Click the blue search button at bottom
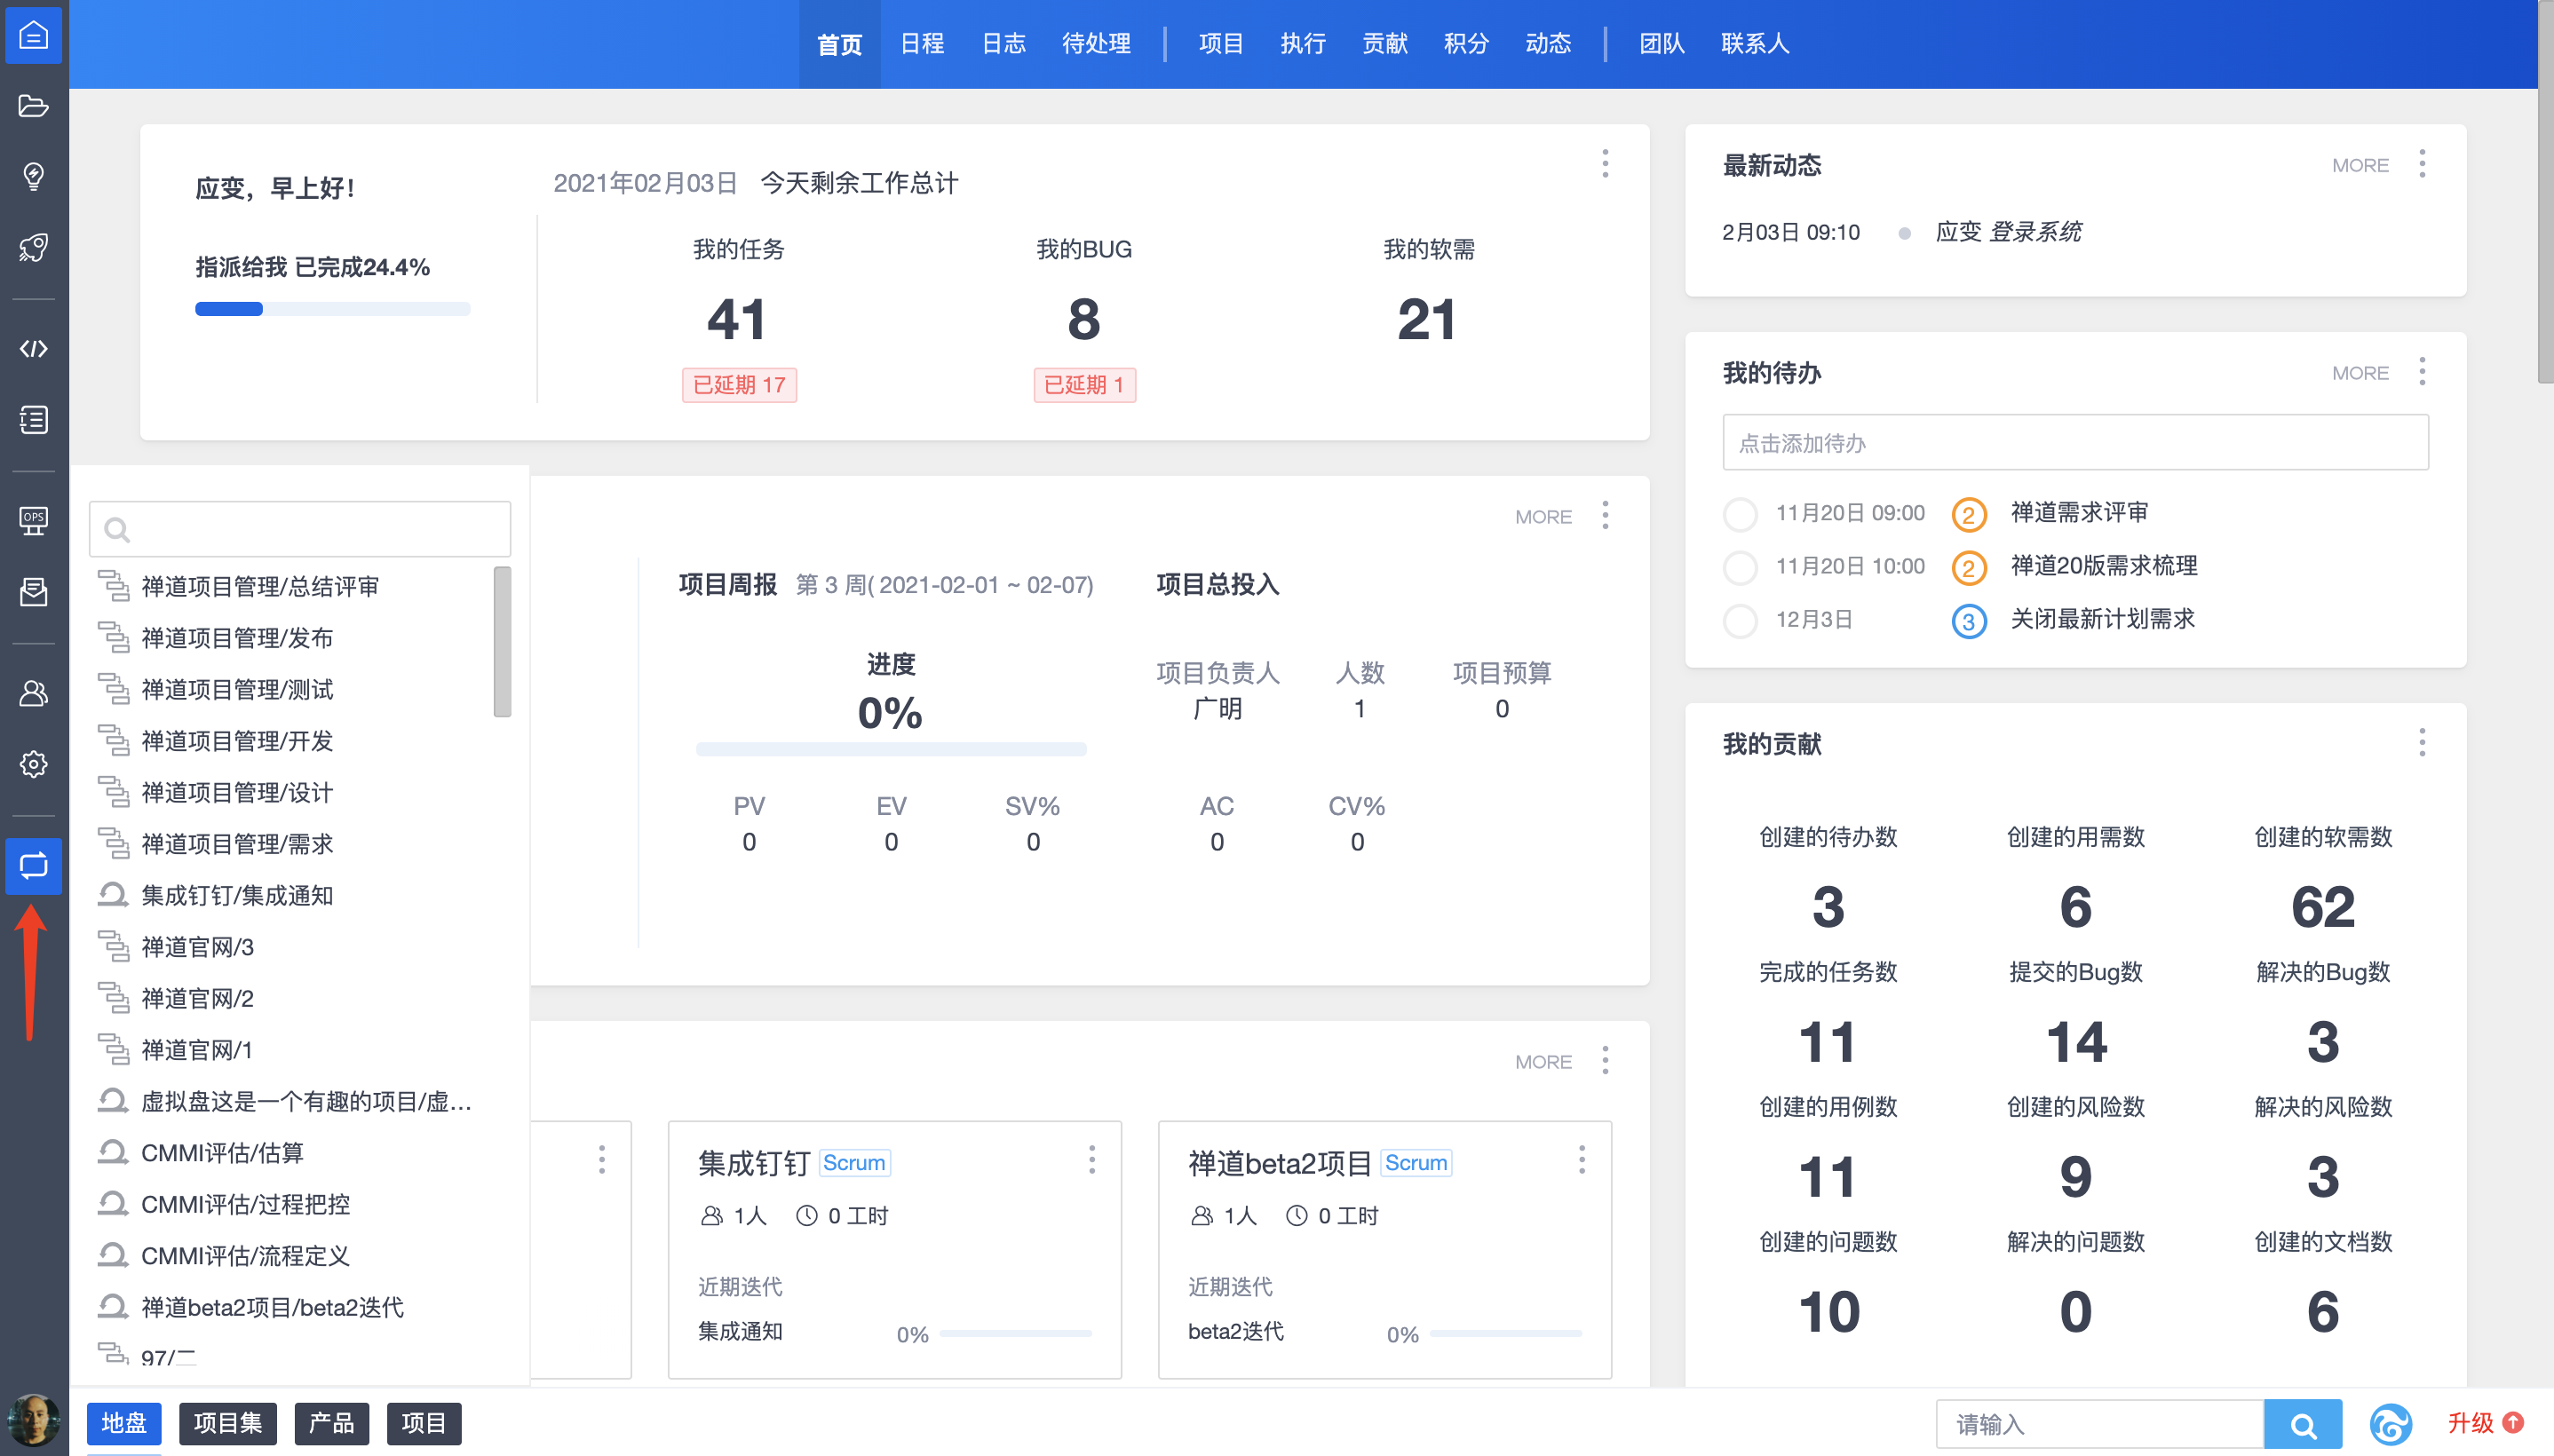This screenshot has height=1456, width=2554. [x=2302, y=1424]
